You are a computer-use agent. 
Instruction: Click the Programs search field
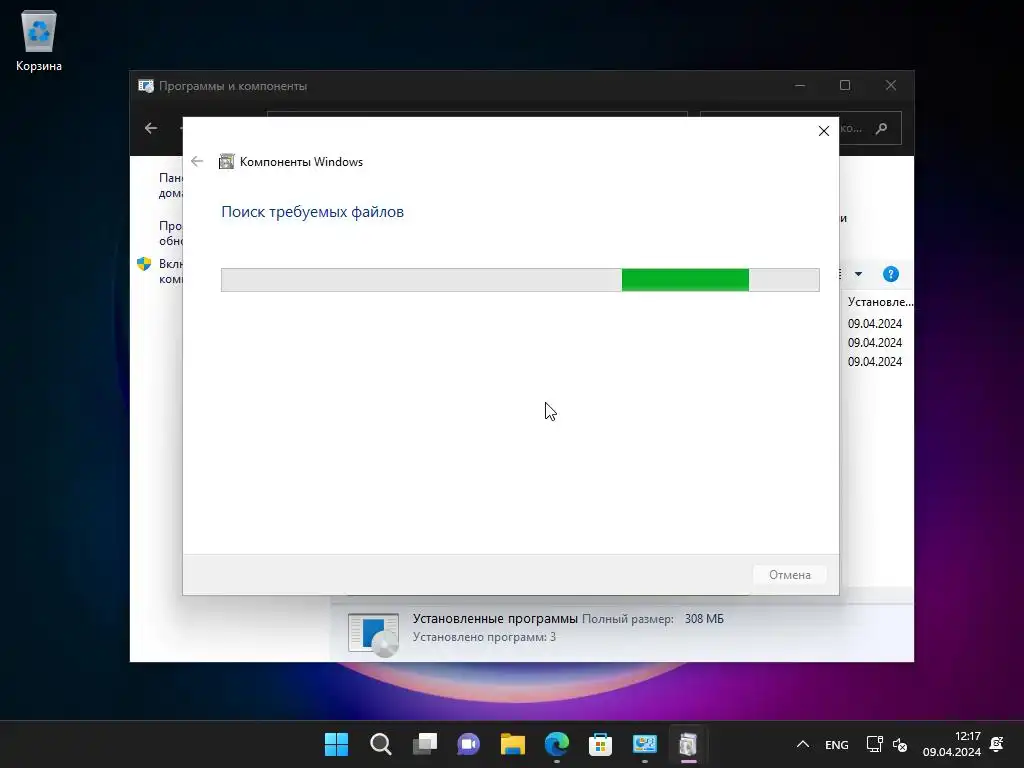point(801,128)
